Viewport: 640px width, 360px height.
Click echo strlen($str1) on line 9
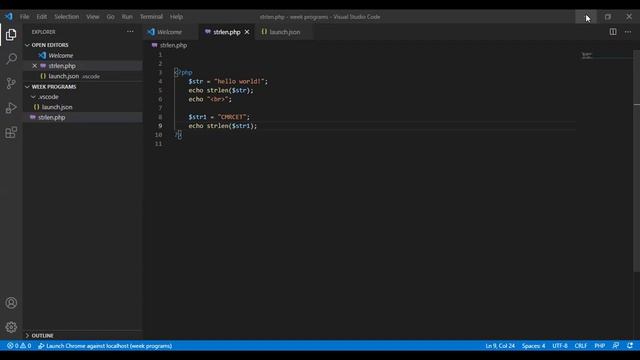(x=222, y=126)
